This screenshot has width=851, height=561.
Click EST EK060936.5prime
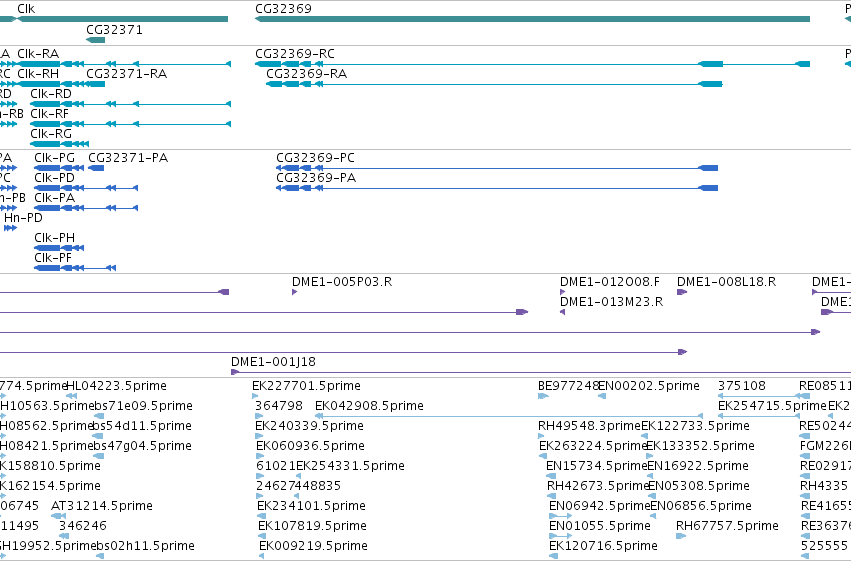point(310,447)
